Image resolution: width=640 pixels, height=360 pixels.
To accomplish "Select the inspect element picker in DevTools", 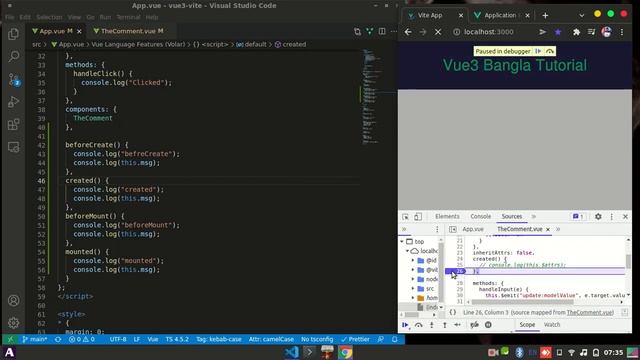I will pos(405,217).
